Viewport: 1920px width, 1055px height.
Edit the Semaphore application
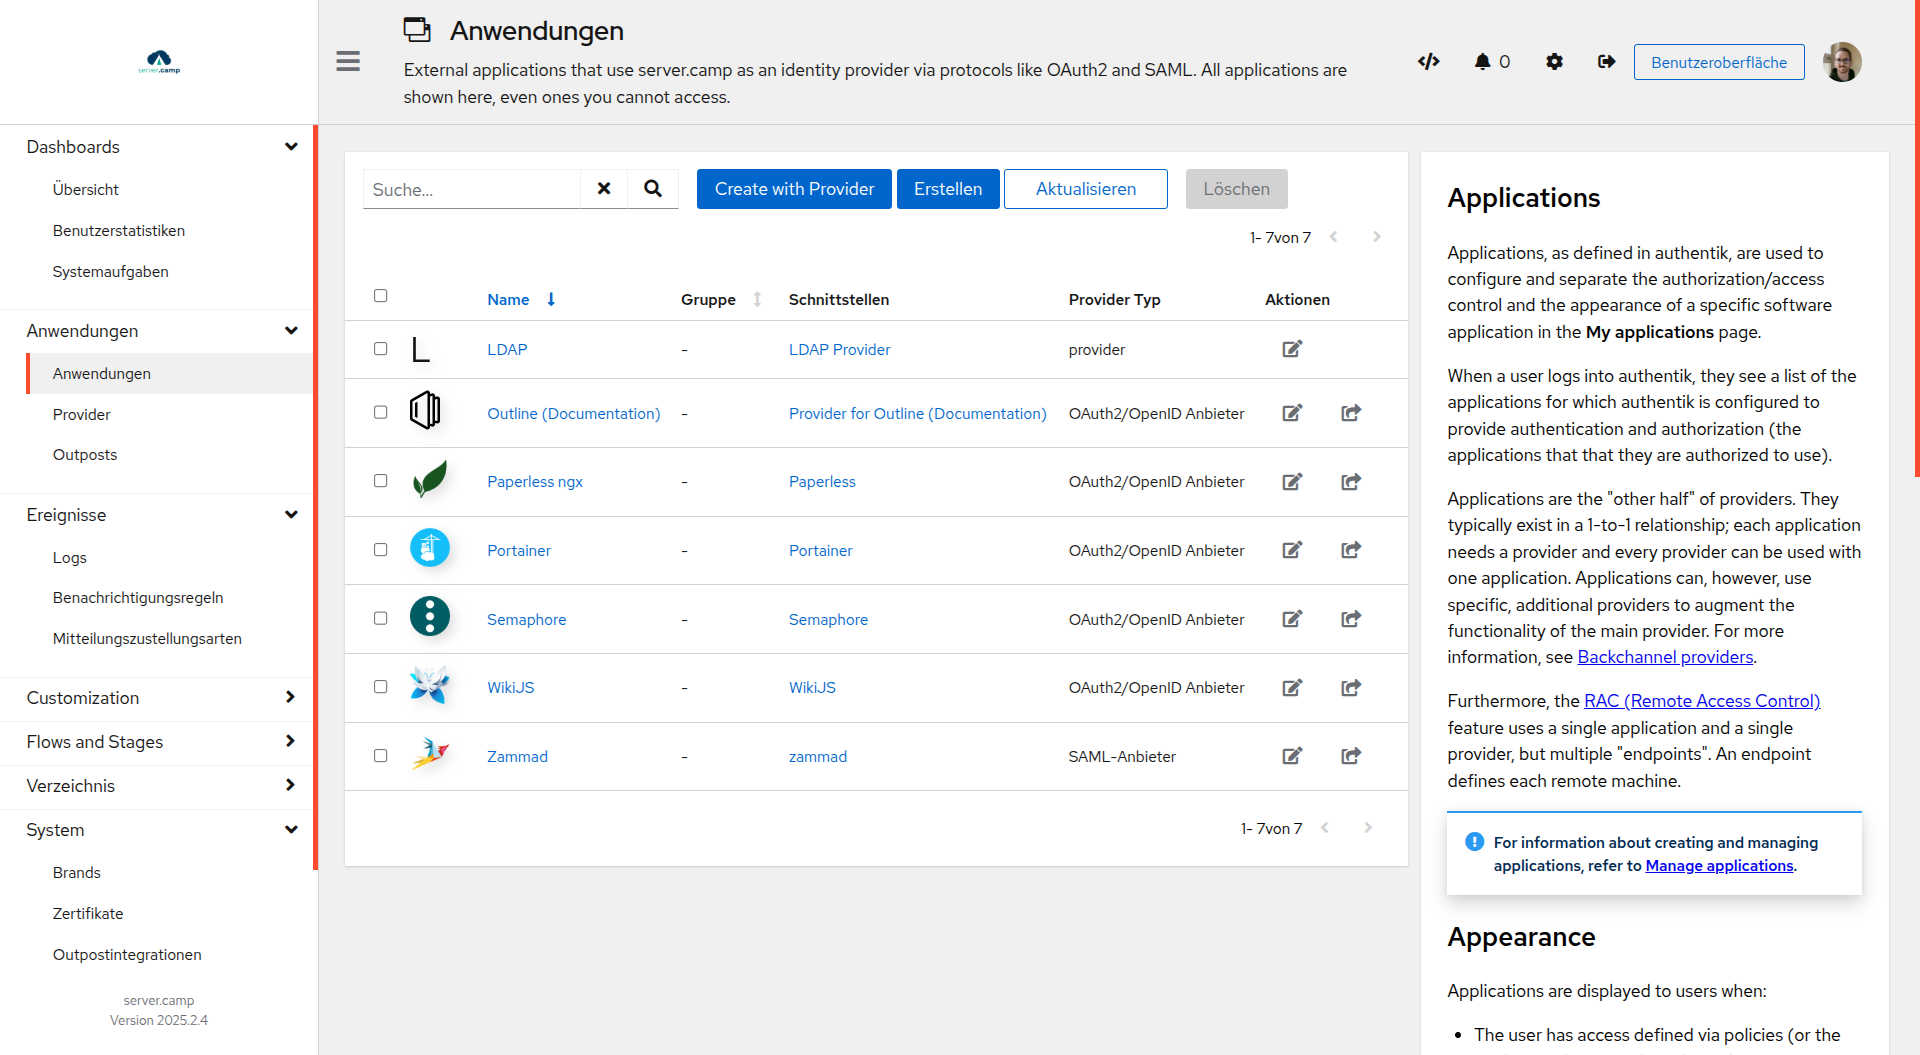coord(1292,619)
